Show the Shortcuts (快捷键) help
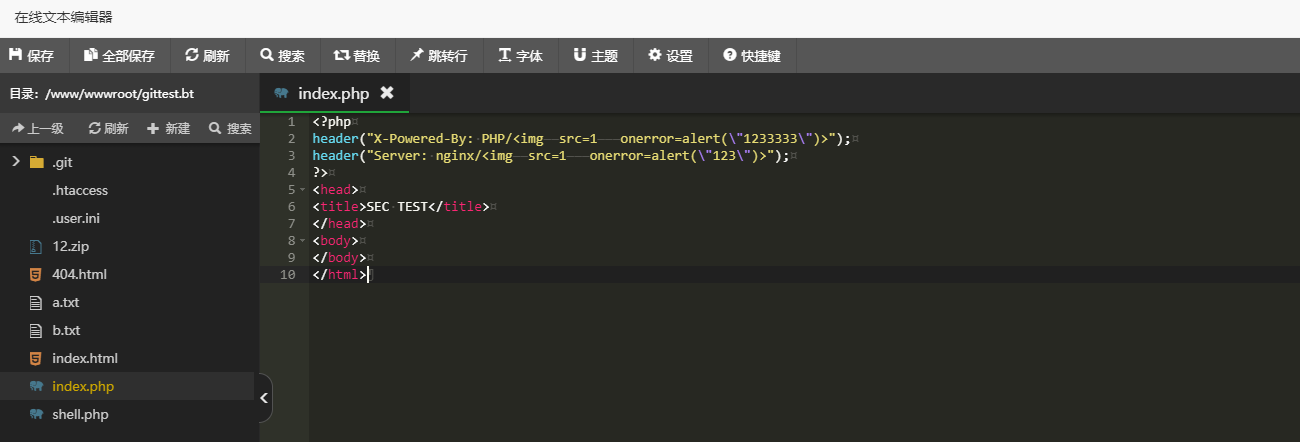Image resolution: width=1300 pixels, height=442 pixels. (x=752, y=56)
